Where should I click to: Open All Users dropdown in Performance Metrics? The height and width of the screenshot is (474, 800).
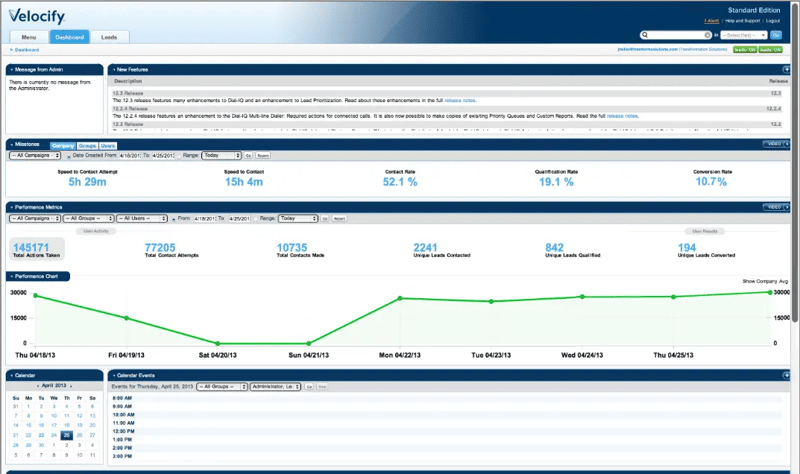[x=140, y=217]
